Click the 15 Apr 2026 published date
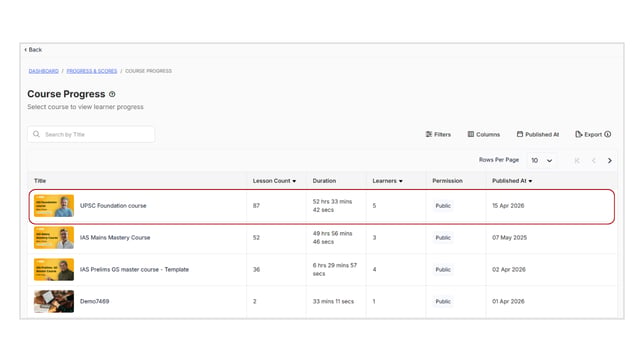This screenshot has height=362, width=644. pyautogui.click(x=508, y=205)
